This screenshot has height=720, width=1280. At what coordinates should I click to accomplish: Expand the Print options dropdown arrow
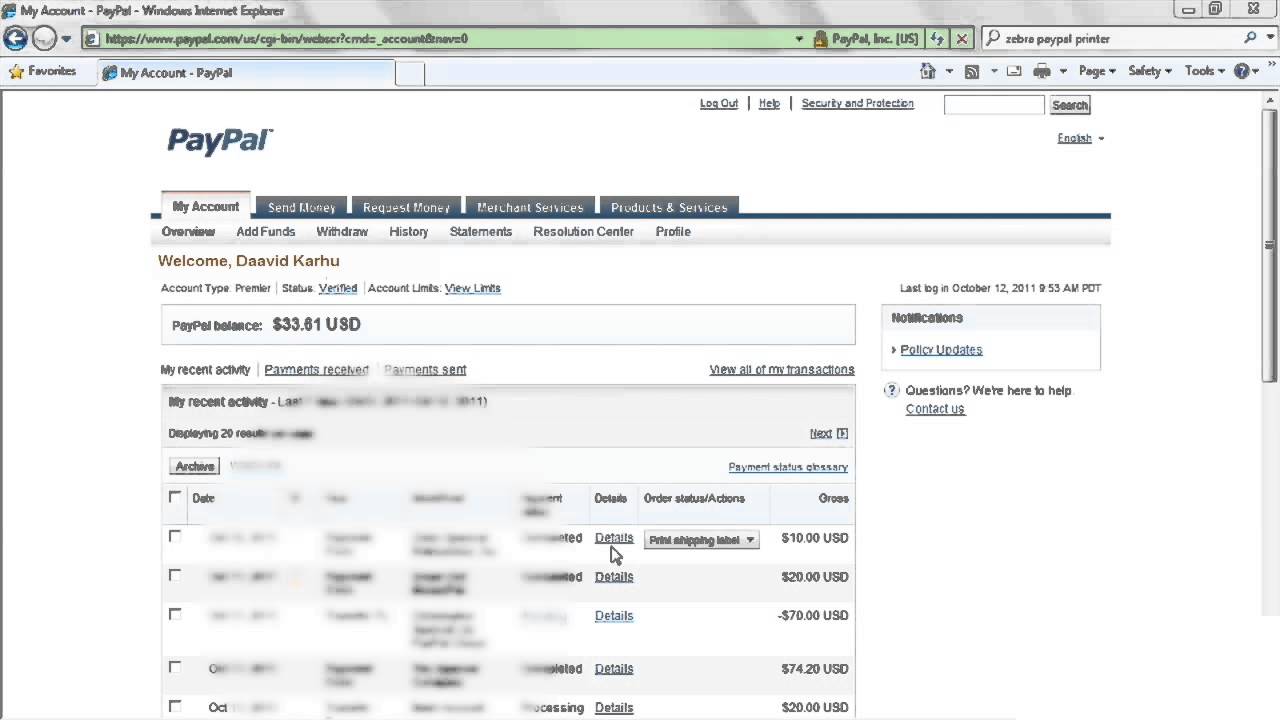click(x=1062, y=71)
